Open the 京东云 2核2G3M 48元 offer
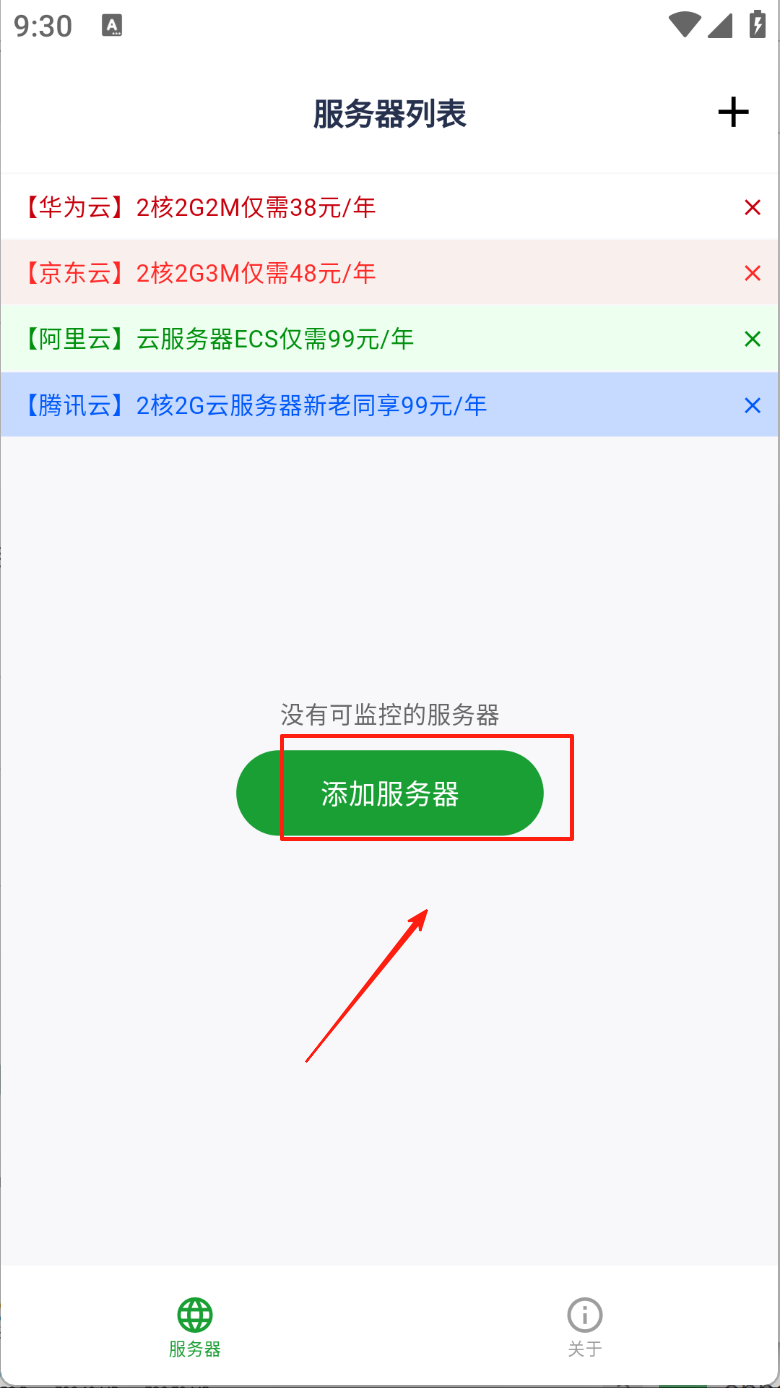The image size is (780, 1388). (x=198, y=273)
